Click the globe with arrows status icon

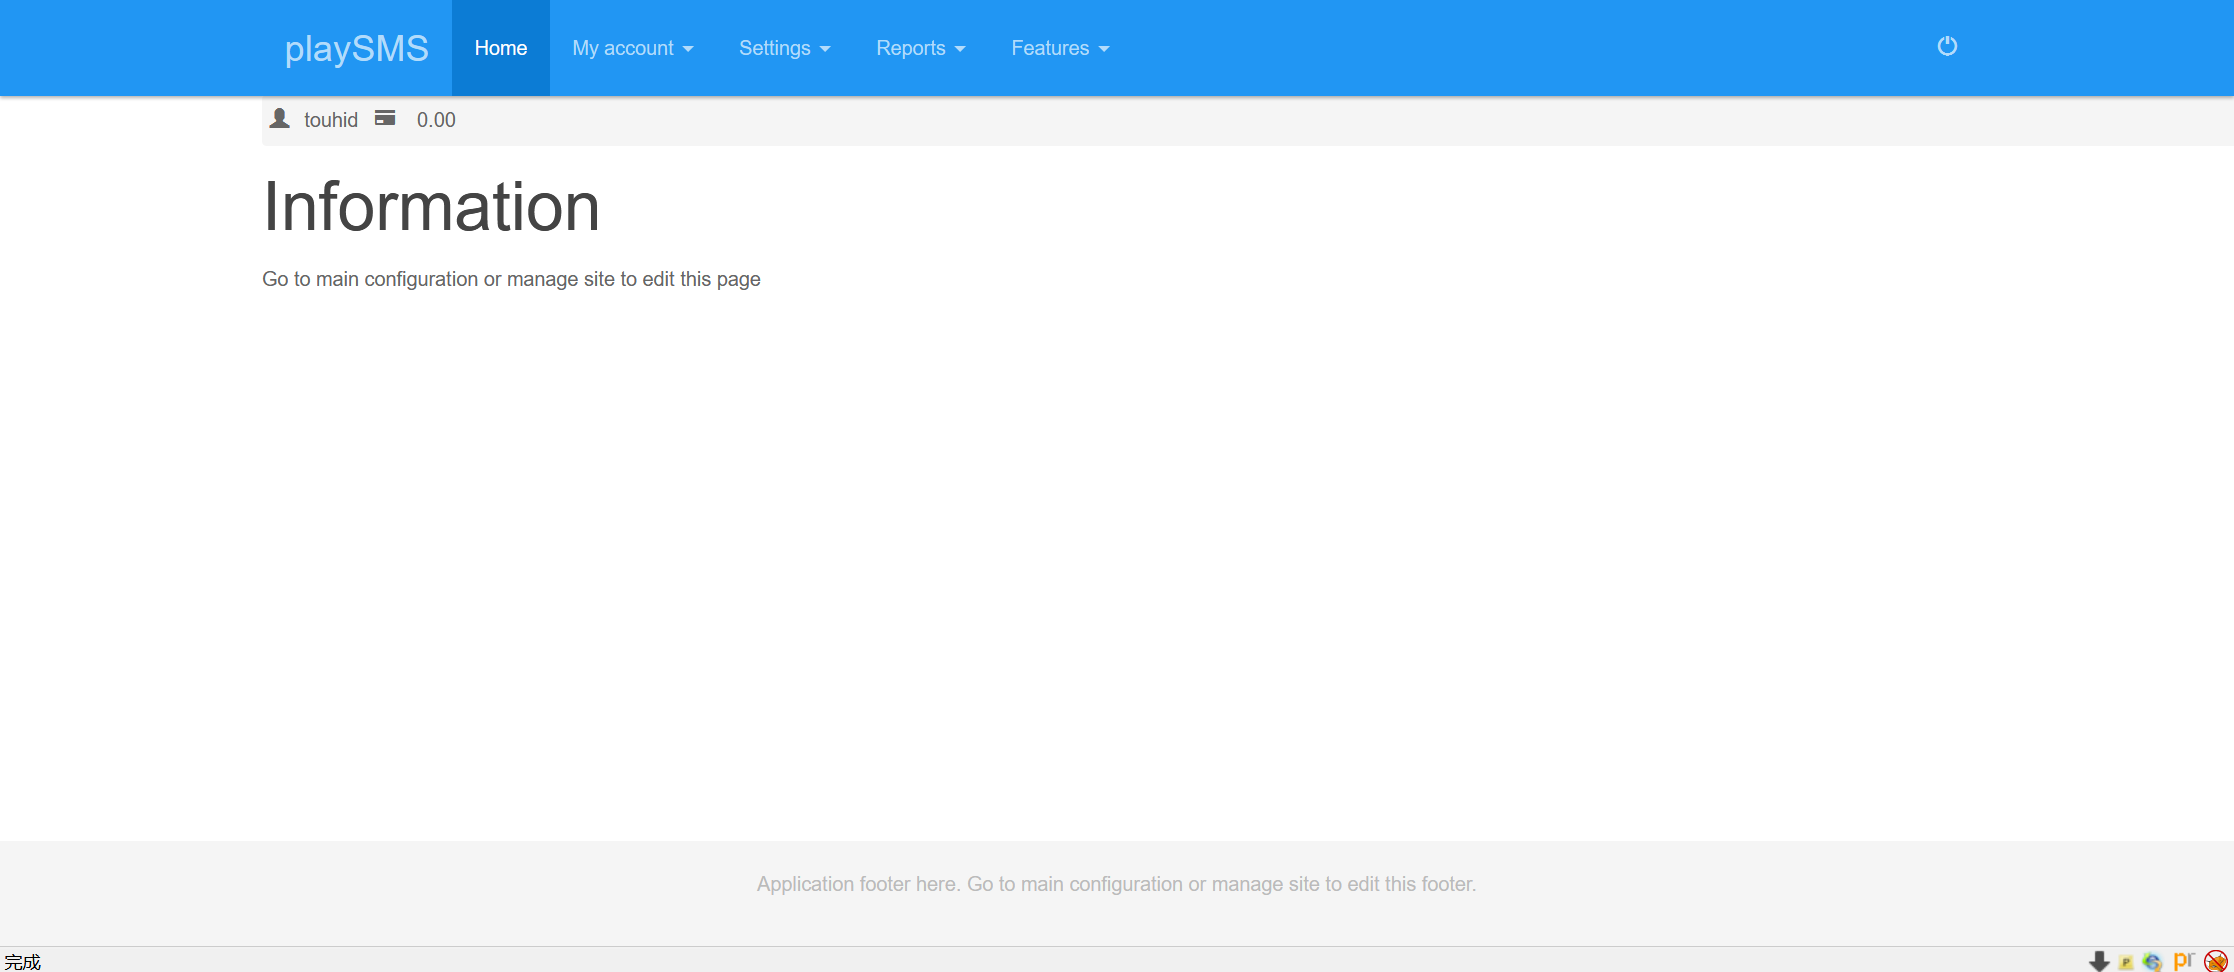click(2152, 962)
